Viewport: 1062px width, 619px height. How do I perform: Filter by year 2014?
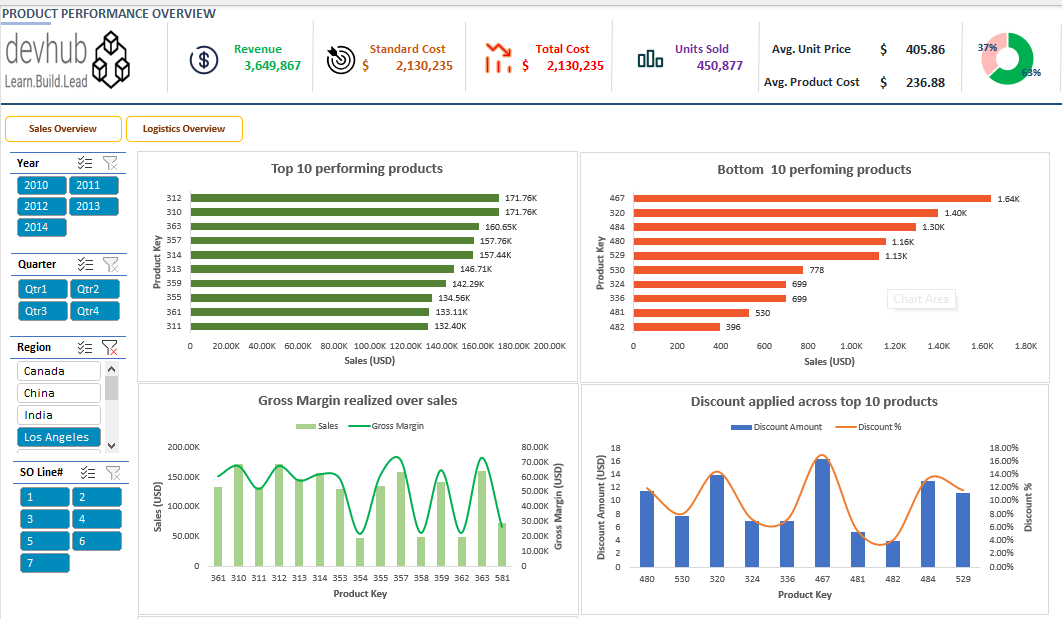(x=41, y=227)
